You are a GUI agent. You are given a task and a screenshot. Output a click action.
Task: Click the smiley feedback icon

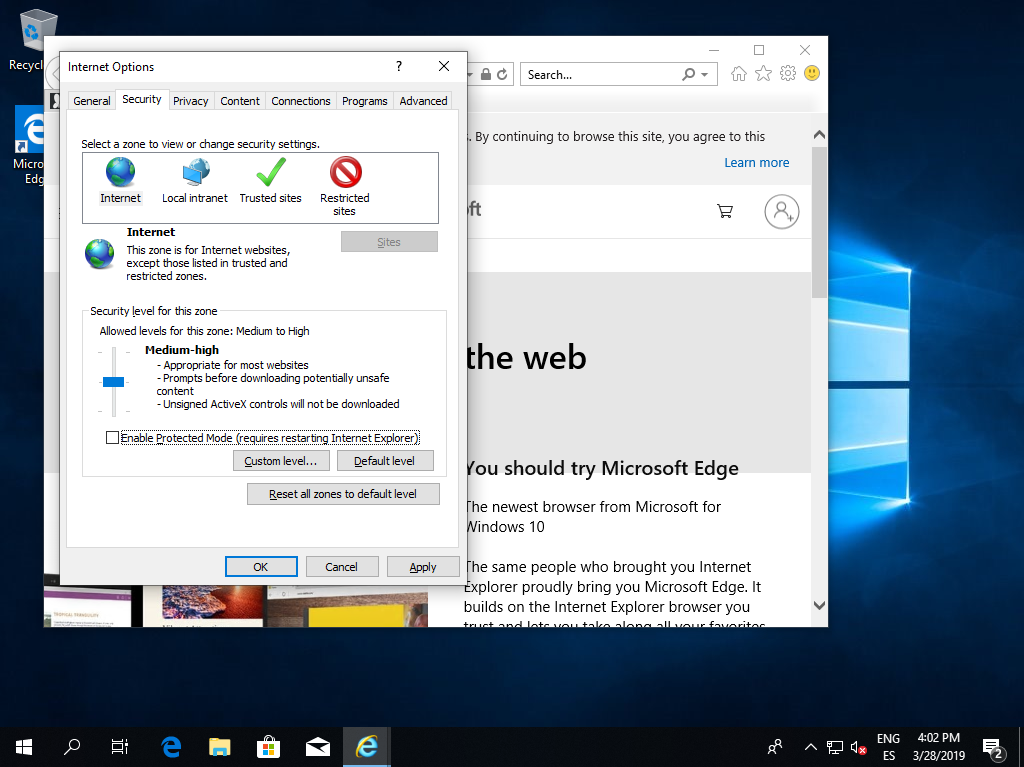(812, 73)
